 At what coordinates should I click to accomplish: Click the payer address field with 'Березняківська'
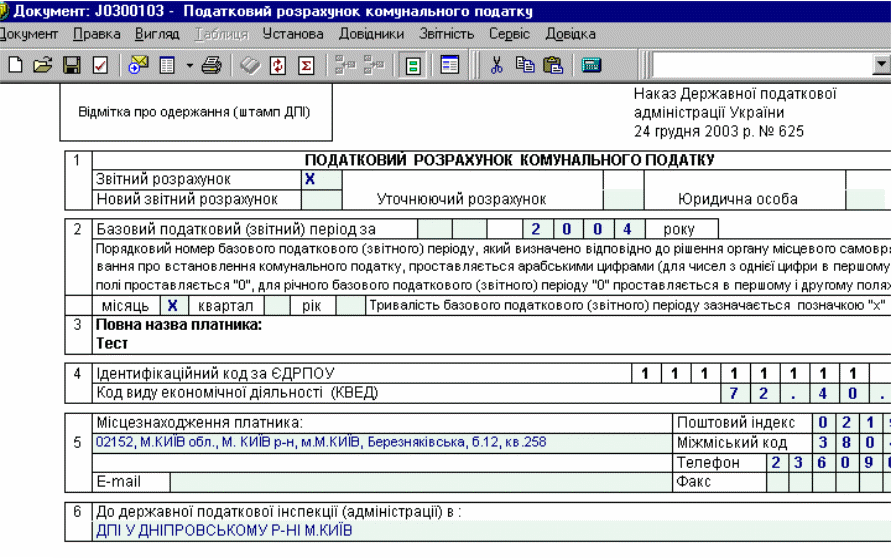click(380, 442)
